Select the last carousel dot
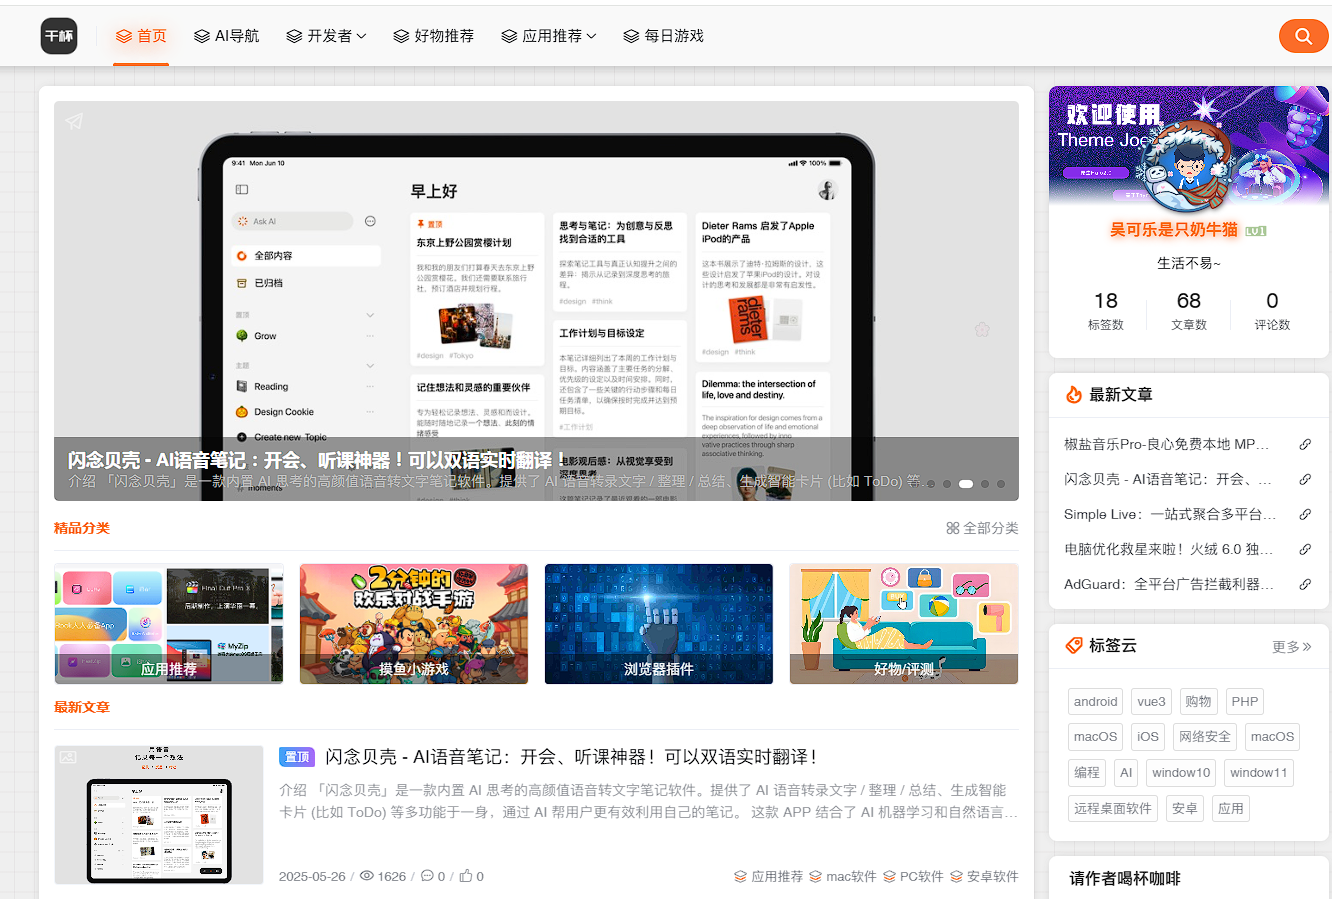This screenshot has width=1332, height=899. pyautogui.click(x=1001, y=484)
